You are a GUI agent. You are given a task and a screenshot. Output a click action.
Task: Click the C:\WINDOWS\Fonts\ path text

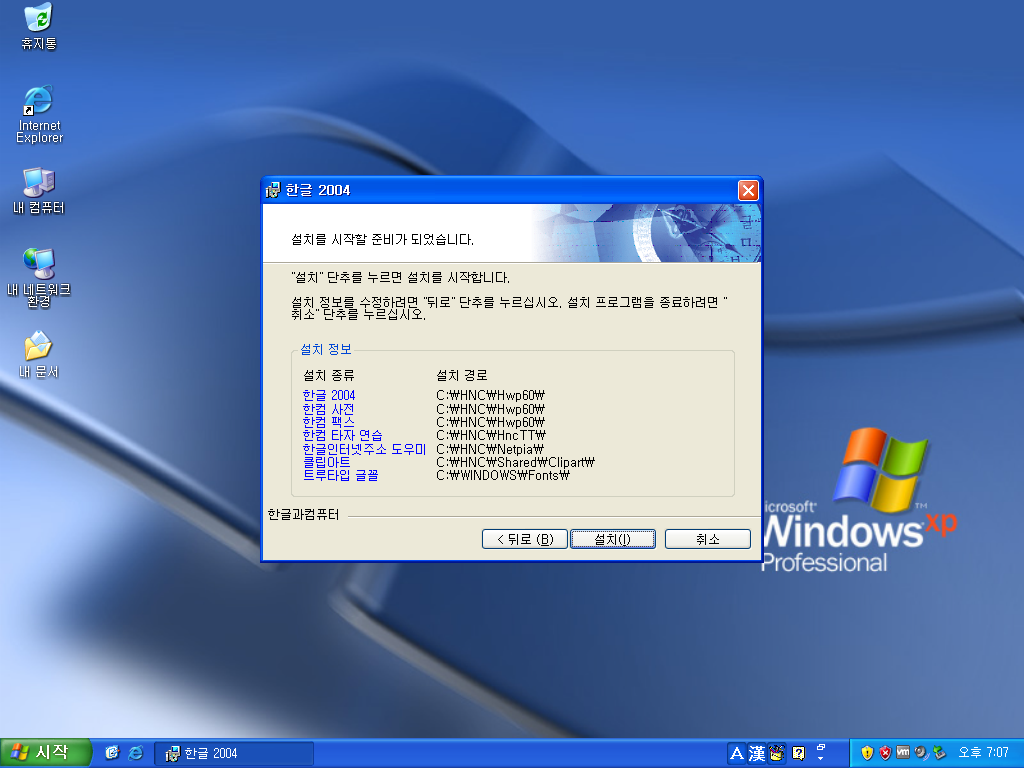[x=502, y=475]
